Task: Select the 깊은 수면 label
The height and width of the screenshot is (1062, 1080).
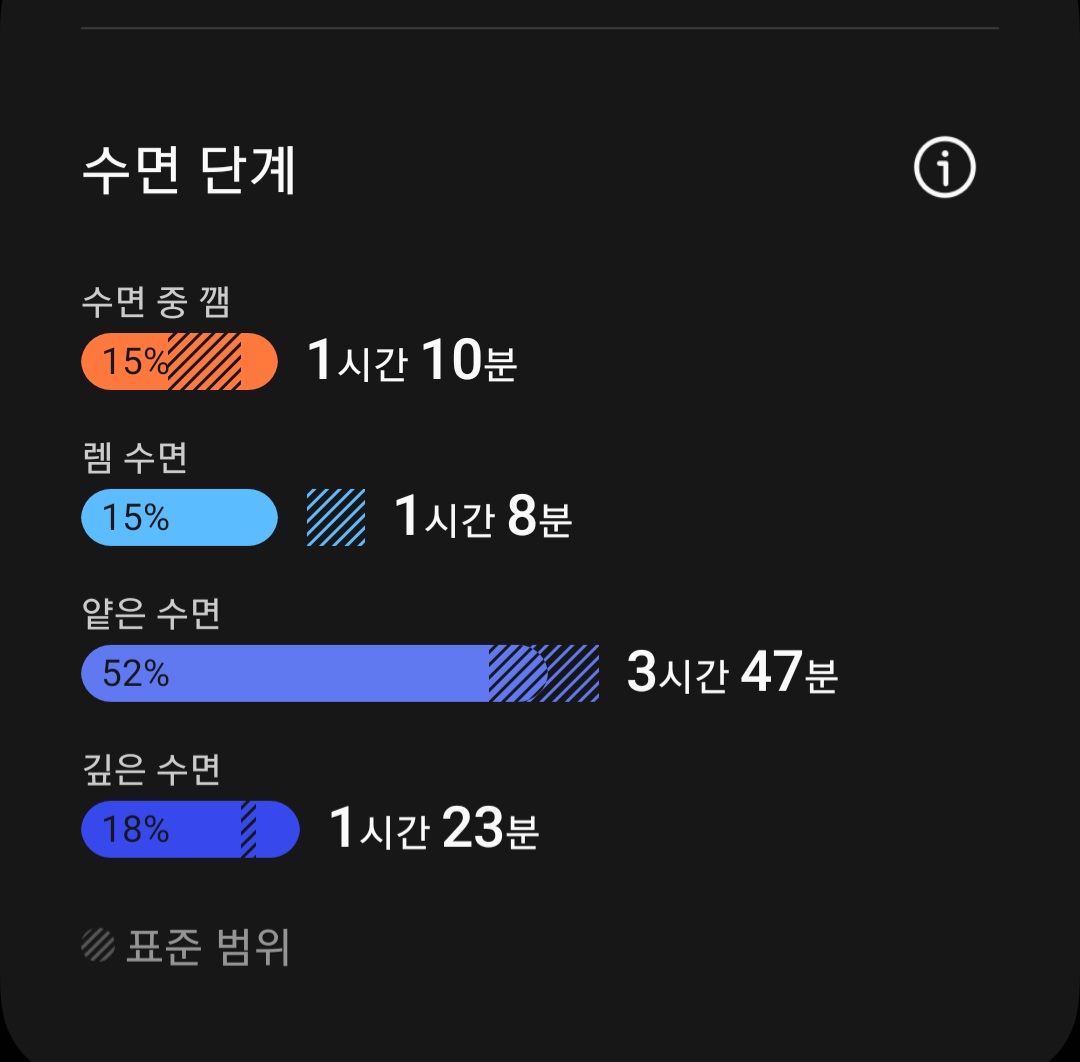Action: coord(151,769)
